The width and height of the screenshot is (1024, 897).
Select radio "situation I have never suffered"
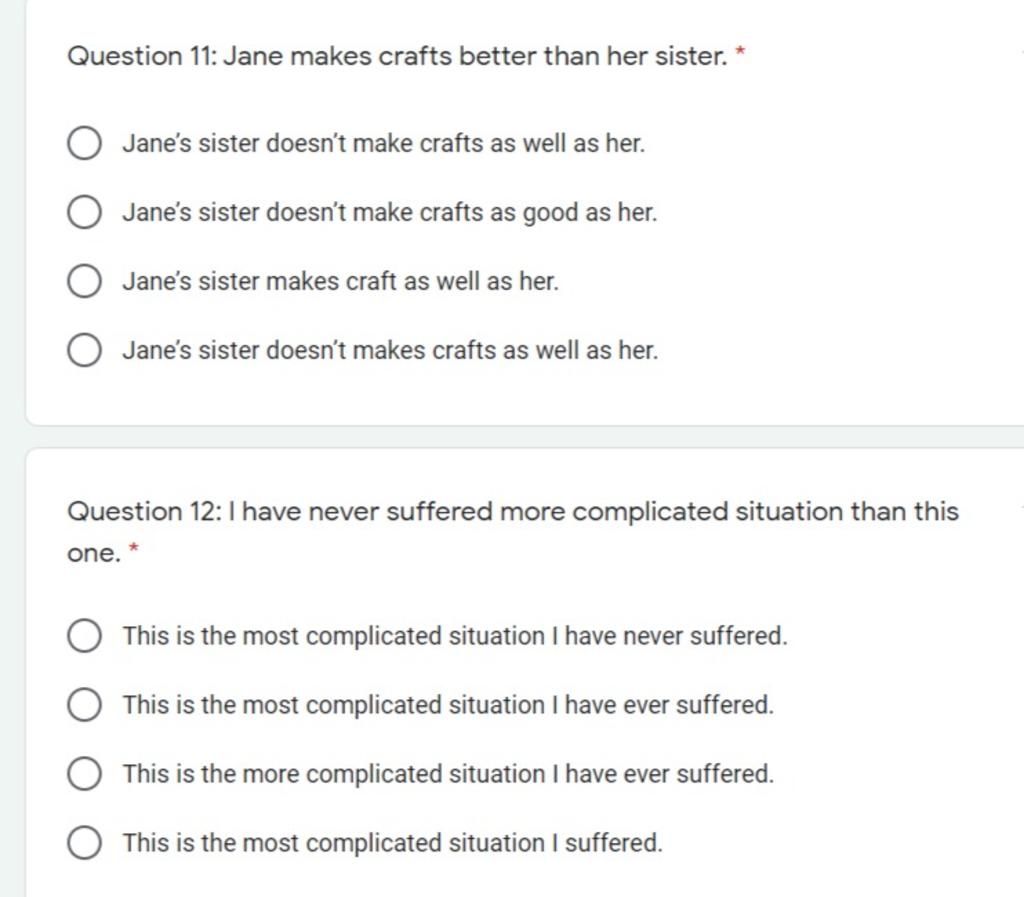[x=84, y=636]
